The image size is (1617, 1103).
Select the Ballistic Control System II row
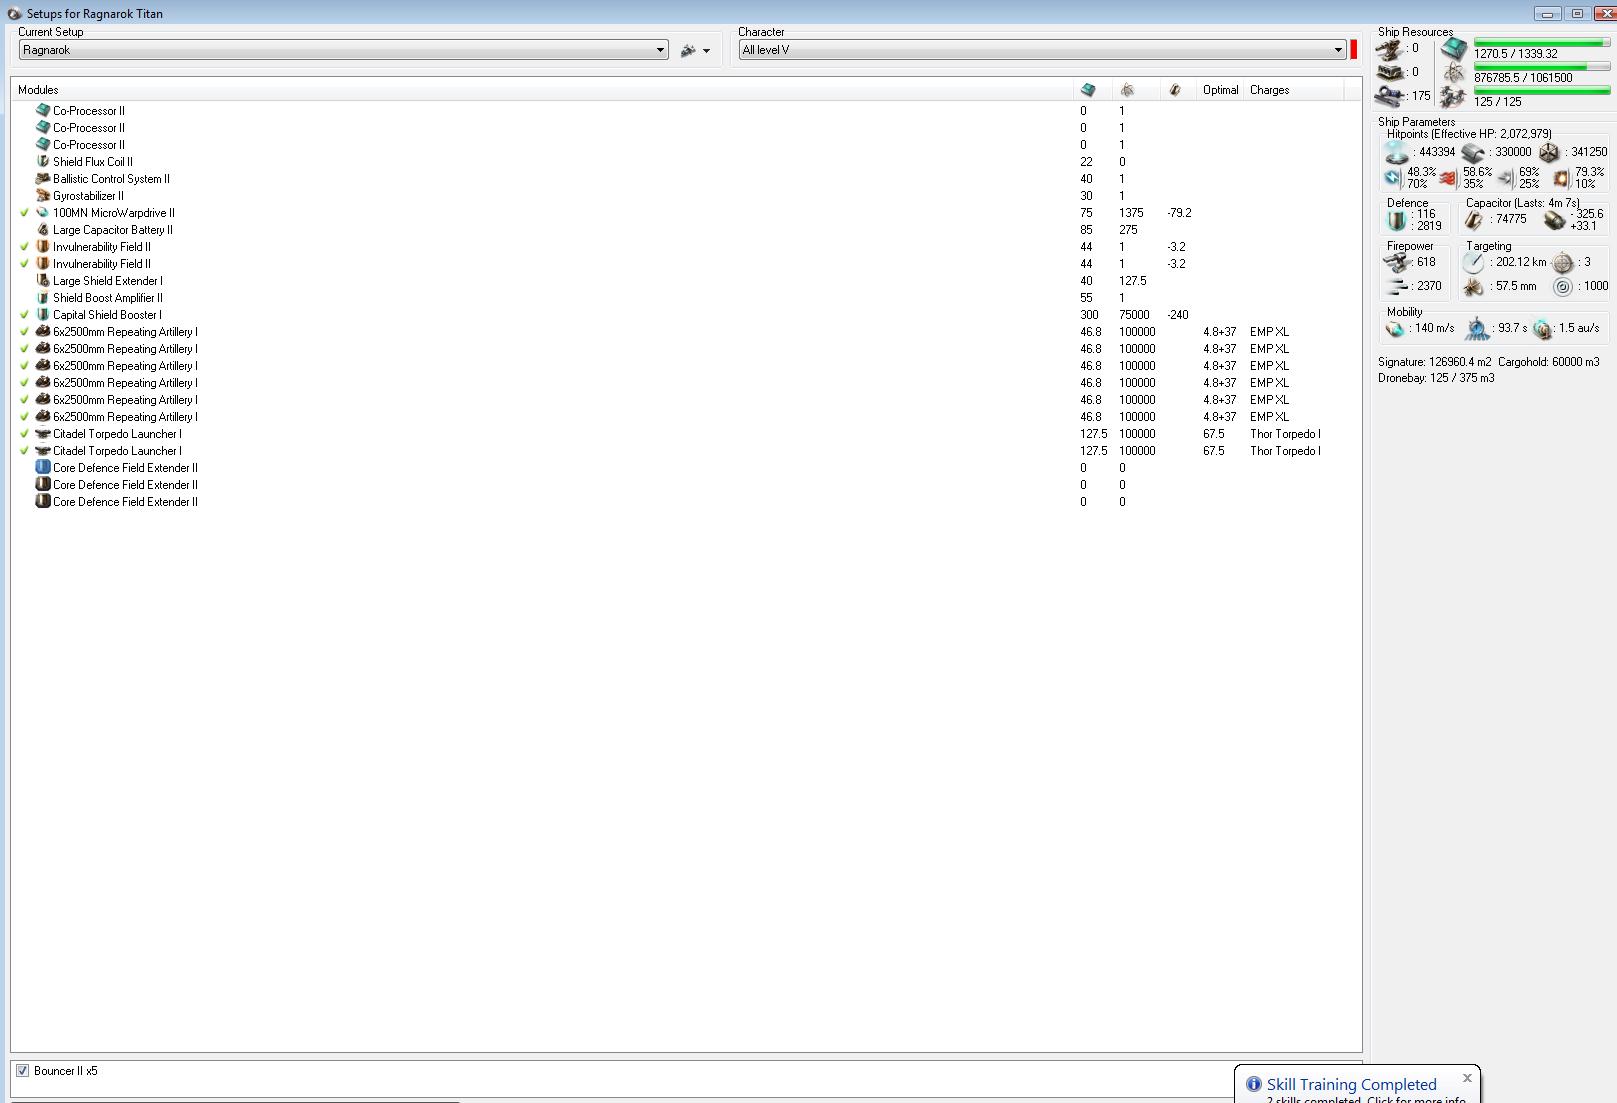tap(686, 179)
